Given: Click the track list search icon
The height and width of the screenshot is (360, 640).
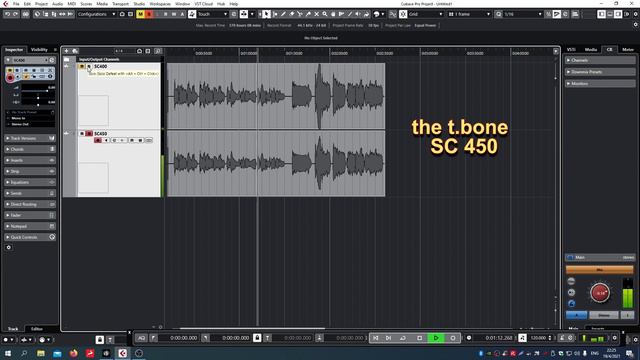Looking at the screenshot, I should pos(158,51).
